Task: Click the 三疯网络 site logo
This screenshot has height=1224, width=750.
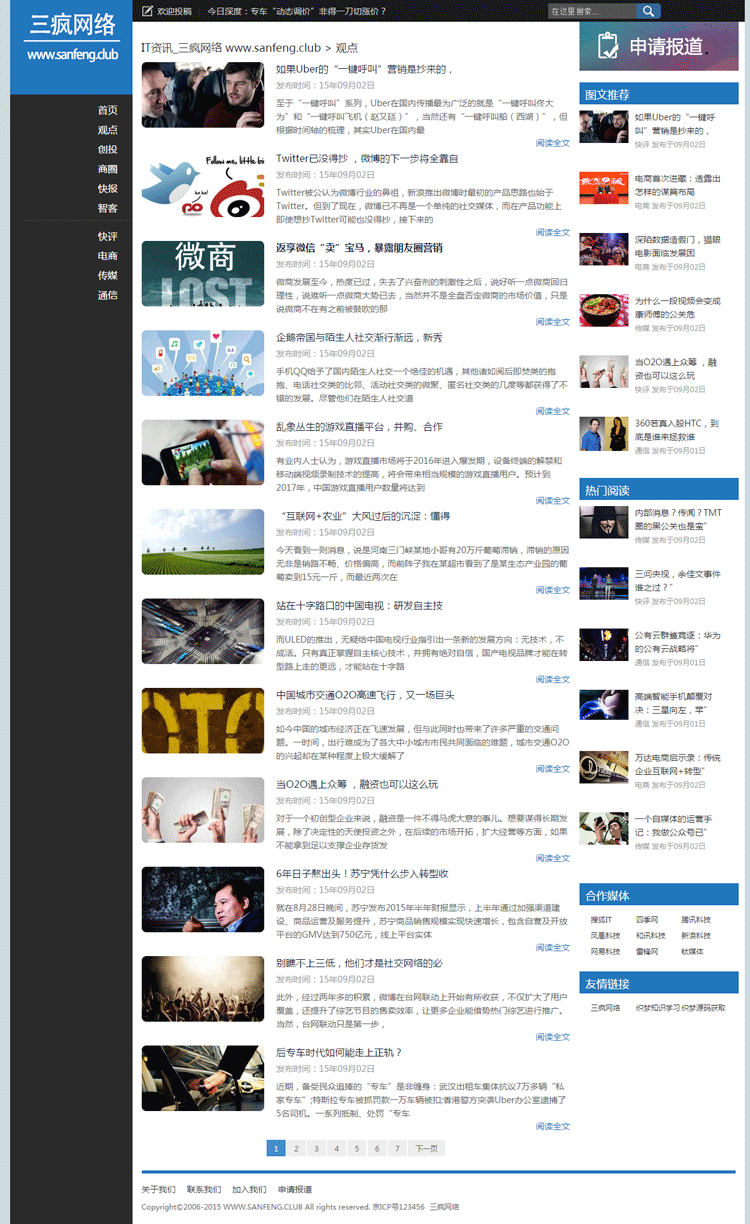Action: pyautogui.click(x=71, y=38)
